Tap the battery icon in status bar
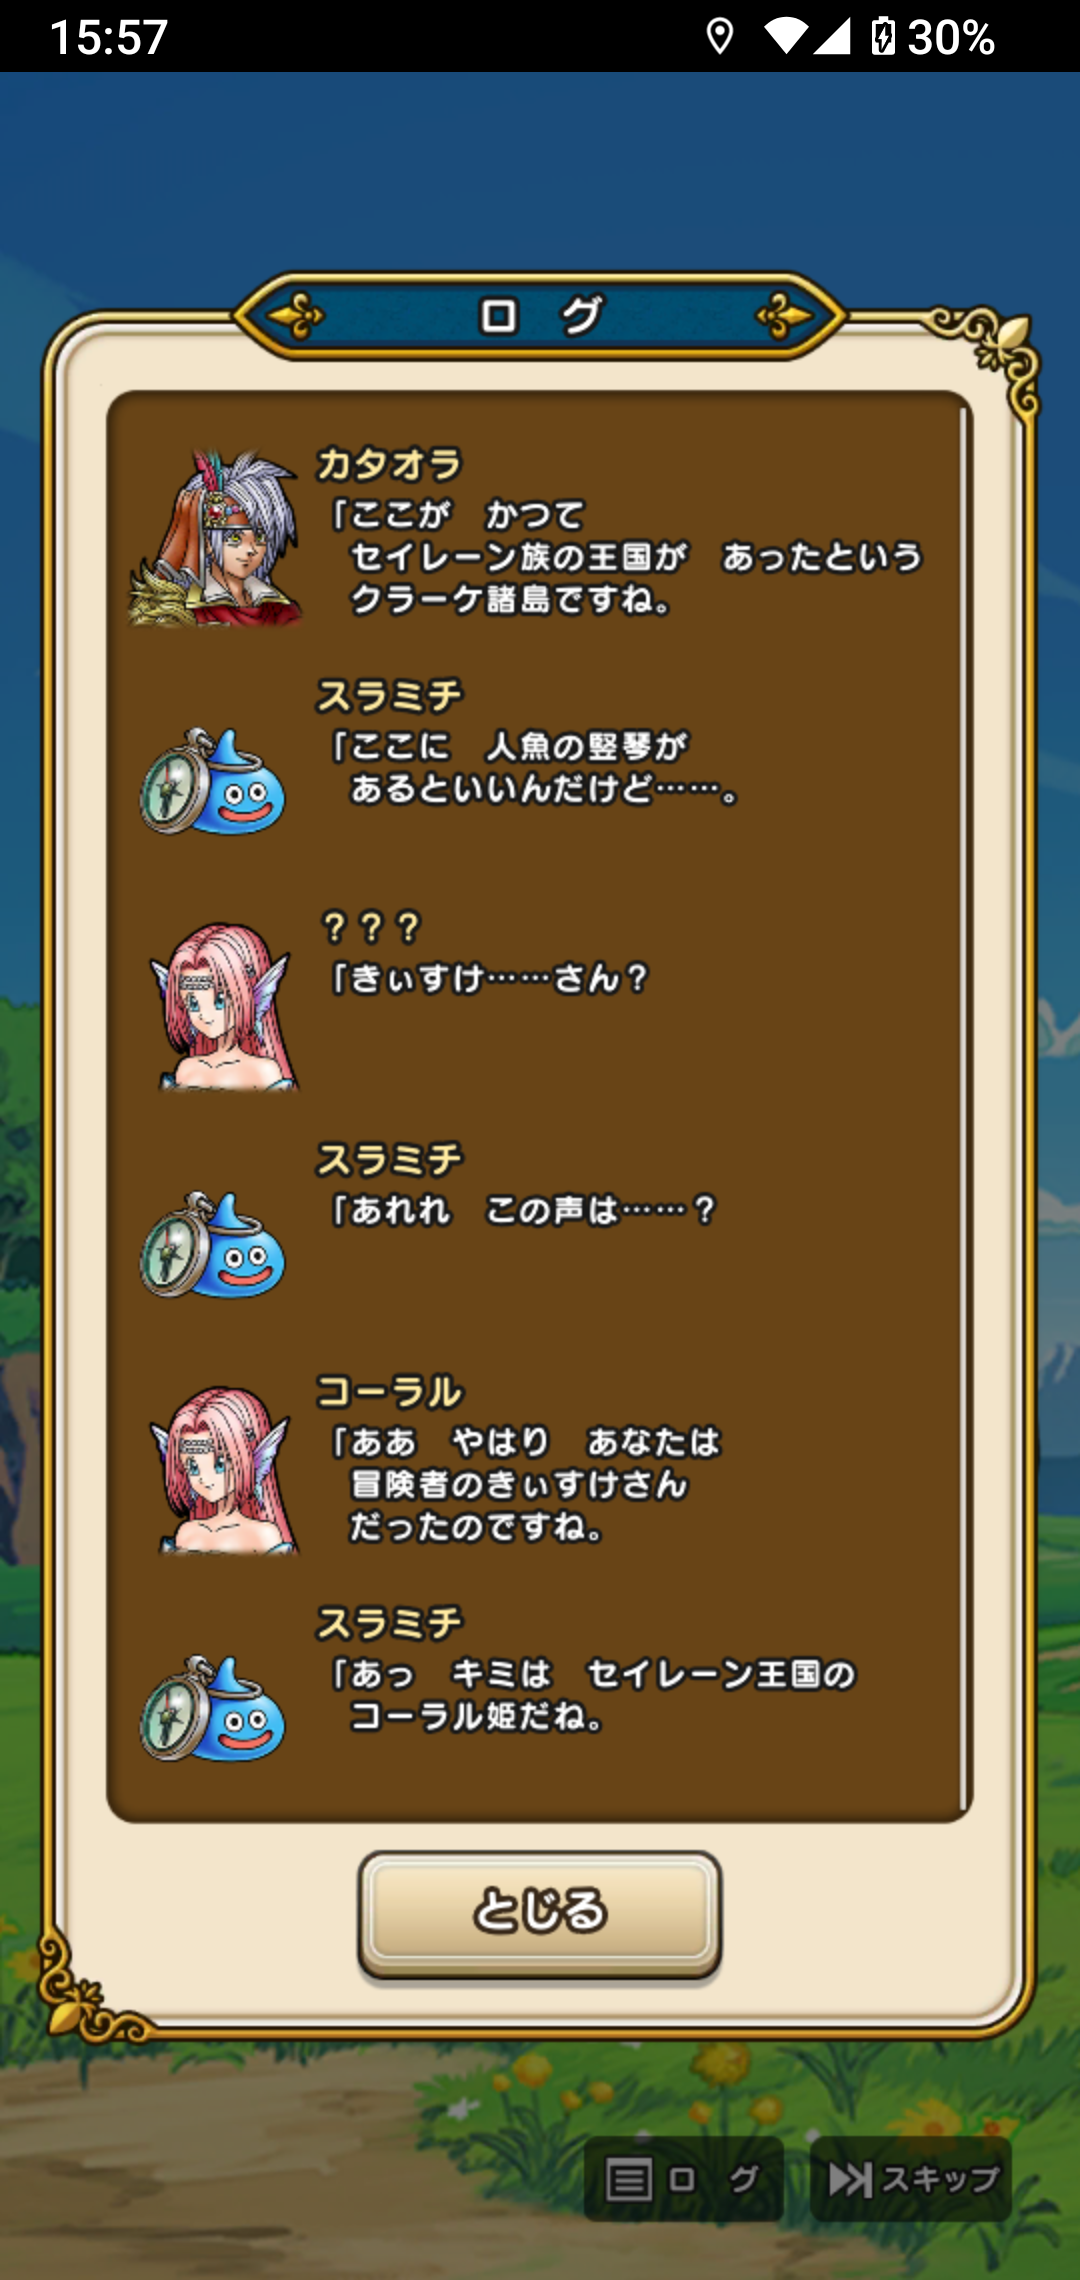This screenshot has width=1080, height=2280. tap(883, 36)
